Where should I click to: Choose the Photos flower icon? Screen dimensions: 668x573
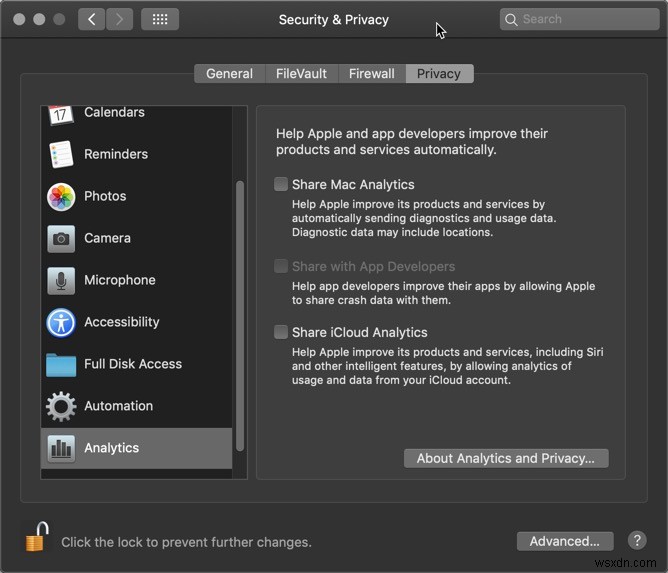coord(61,197)
